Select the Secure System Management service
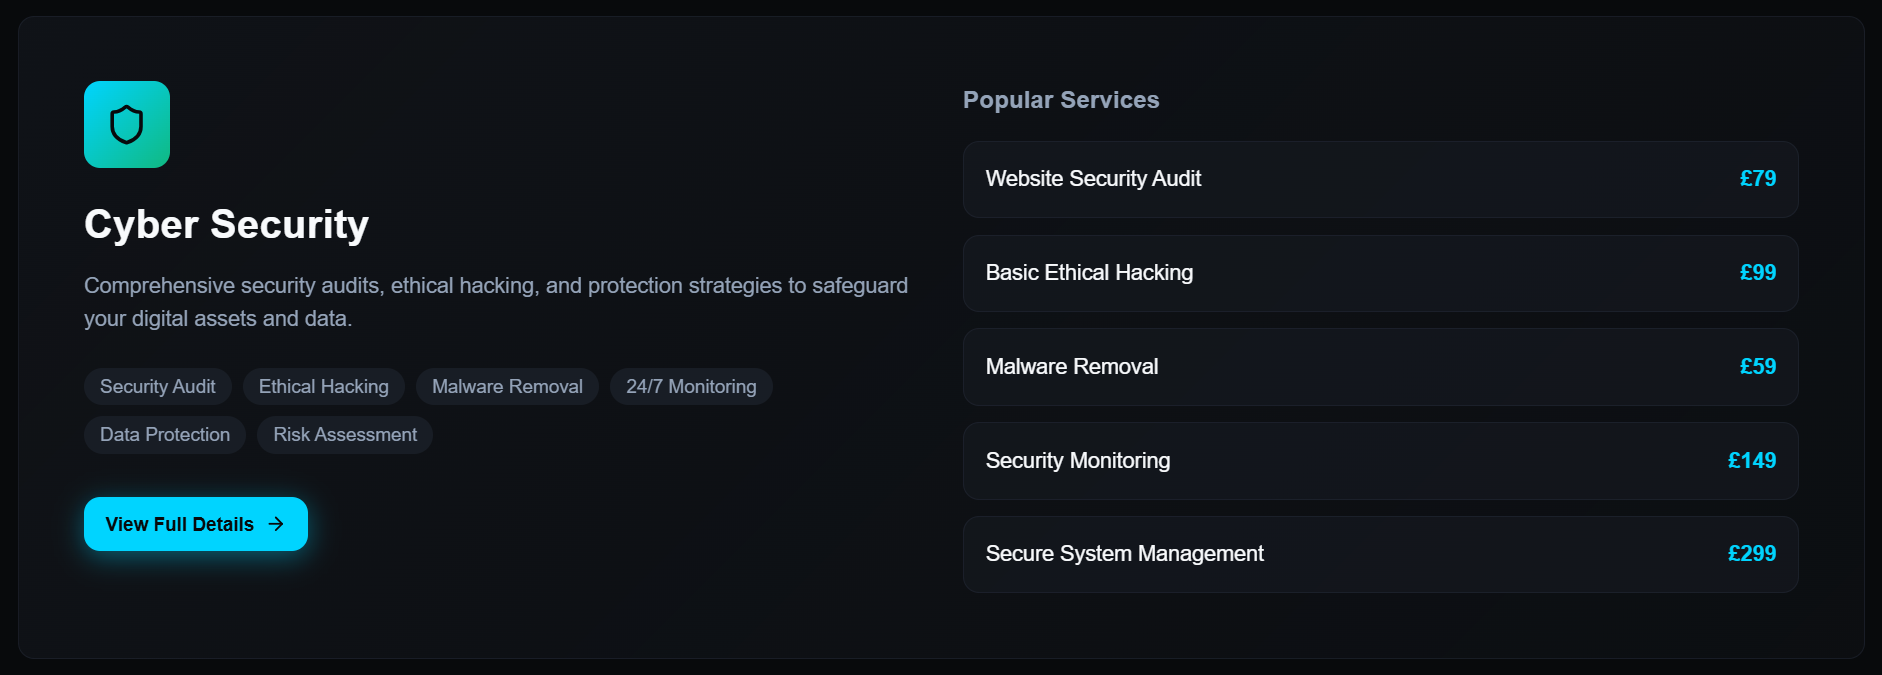This screenshot has width=1882, height=675. (x=1380, y=554)
